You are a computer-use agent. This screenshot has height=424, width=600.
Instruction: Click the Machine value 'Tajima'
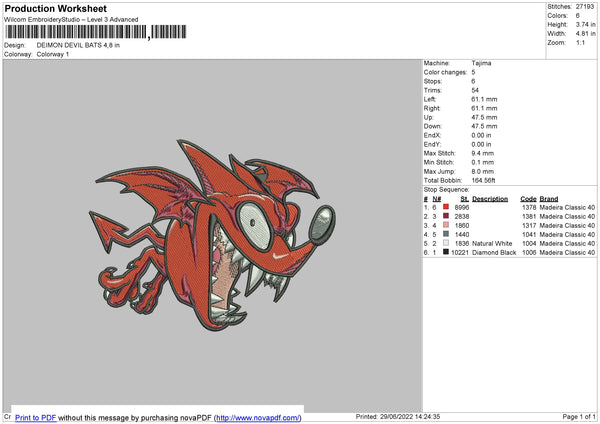481,63
